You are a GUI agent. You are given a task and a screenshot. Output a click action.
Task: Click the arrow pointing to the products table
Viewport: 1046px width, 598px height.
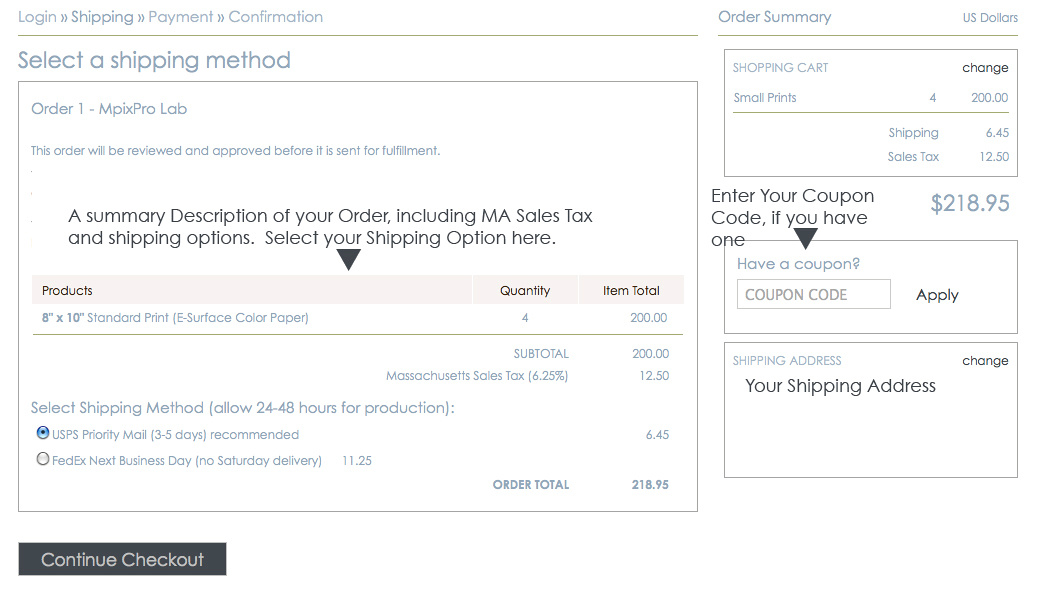[x=348, y=259]
